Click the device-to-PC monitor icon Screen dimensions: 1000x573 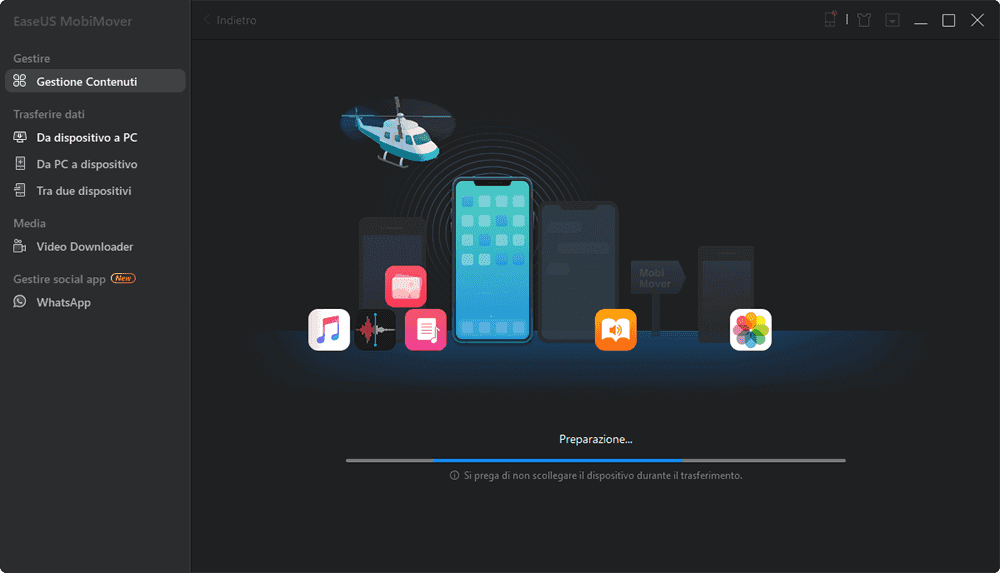click(20, 137)
